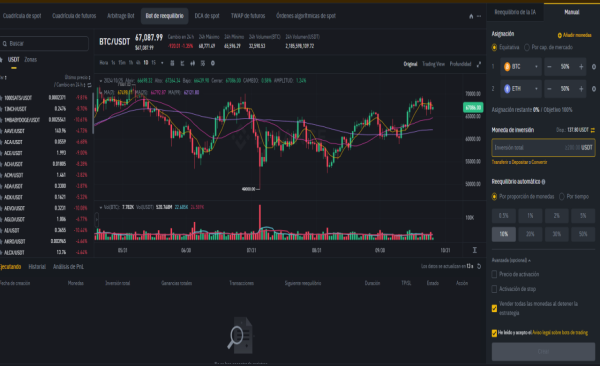Expand the chart left-side panel handle

coord(97,220)
